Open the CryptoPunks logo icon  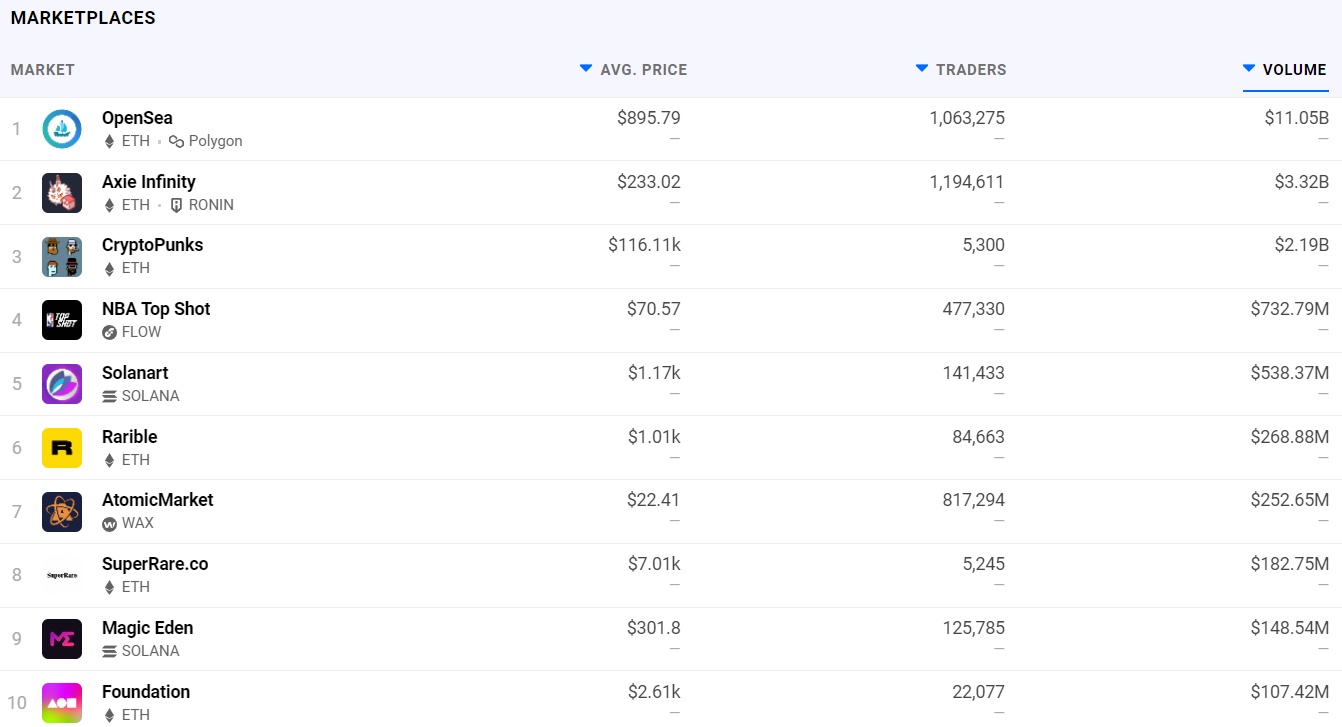point(62,257)
